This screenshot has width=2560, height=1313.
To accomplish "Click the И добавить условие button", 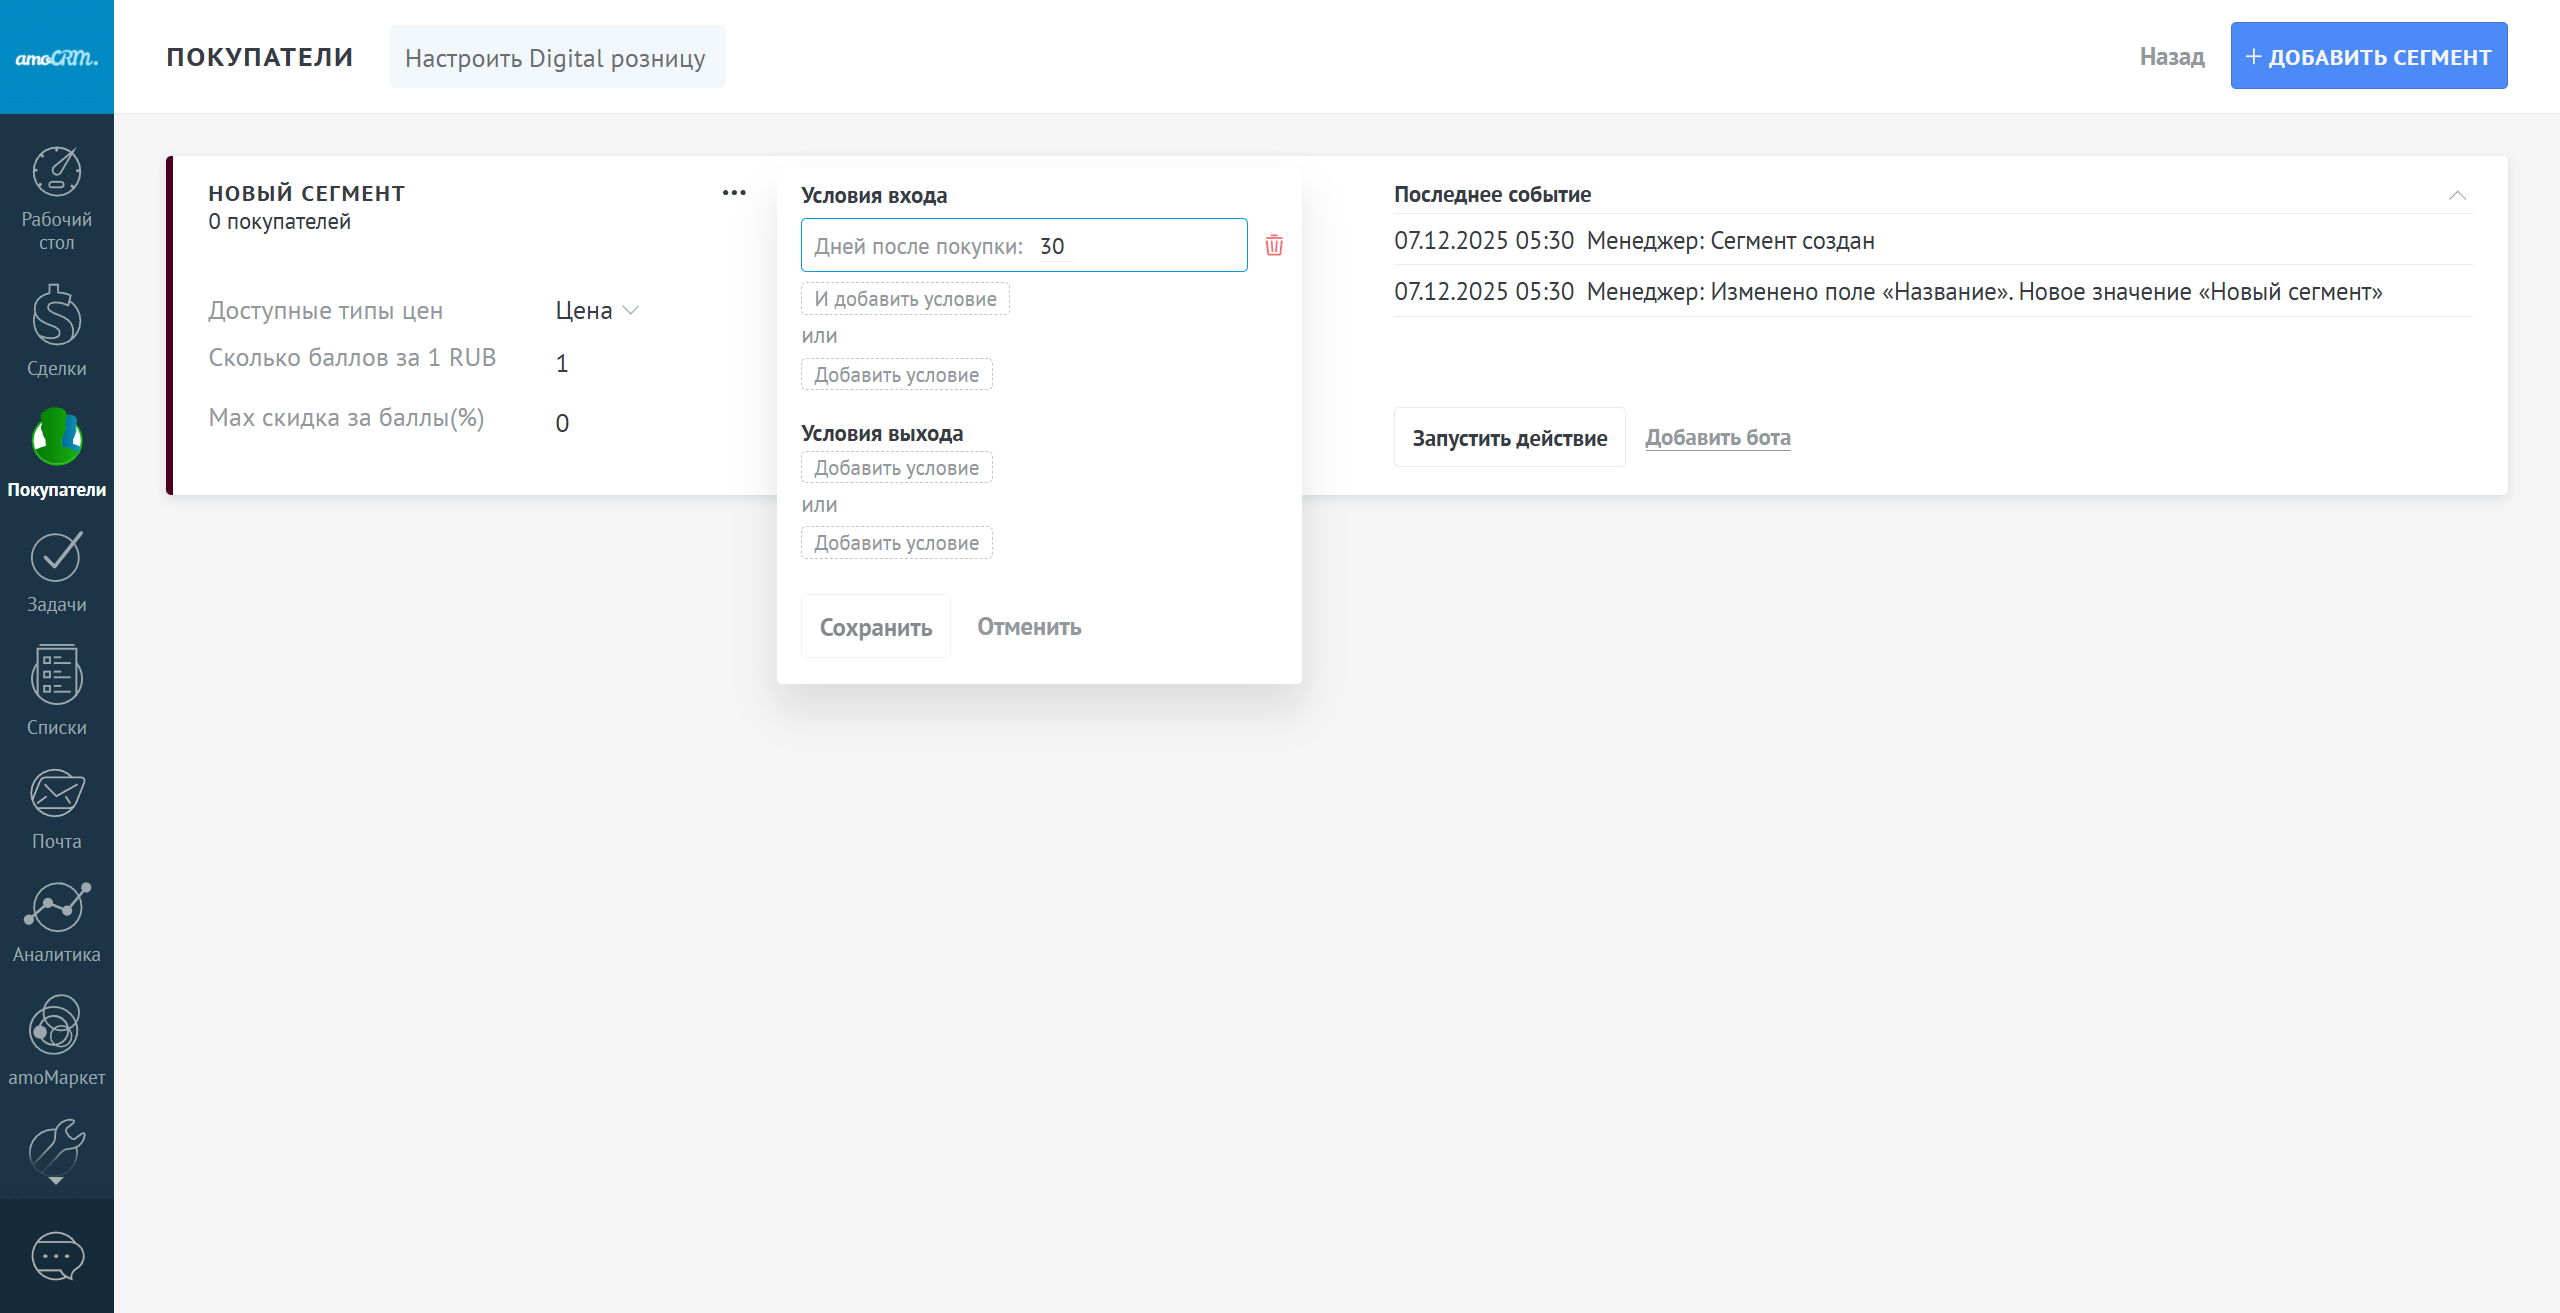I will [905, 299].
